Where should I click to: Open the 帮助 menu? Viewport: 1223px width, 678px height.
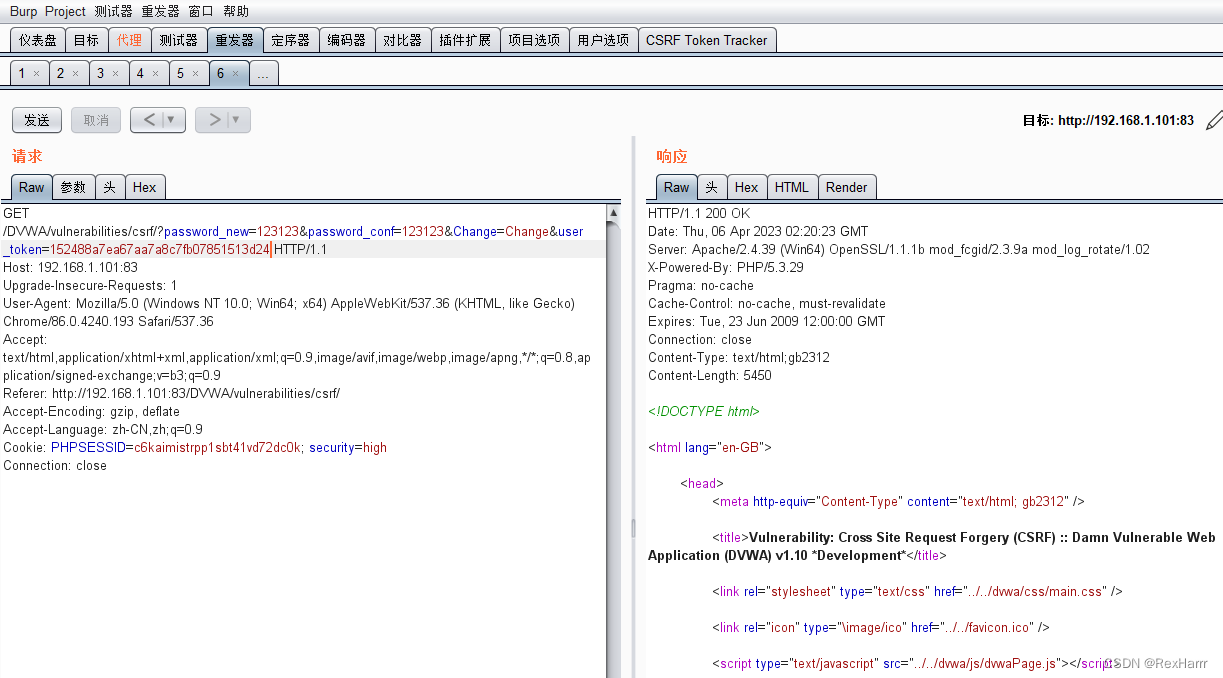click(x=236, y=11)
